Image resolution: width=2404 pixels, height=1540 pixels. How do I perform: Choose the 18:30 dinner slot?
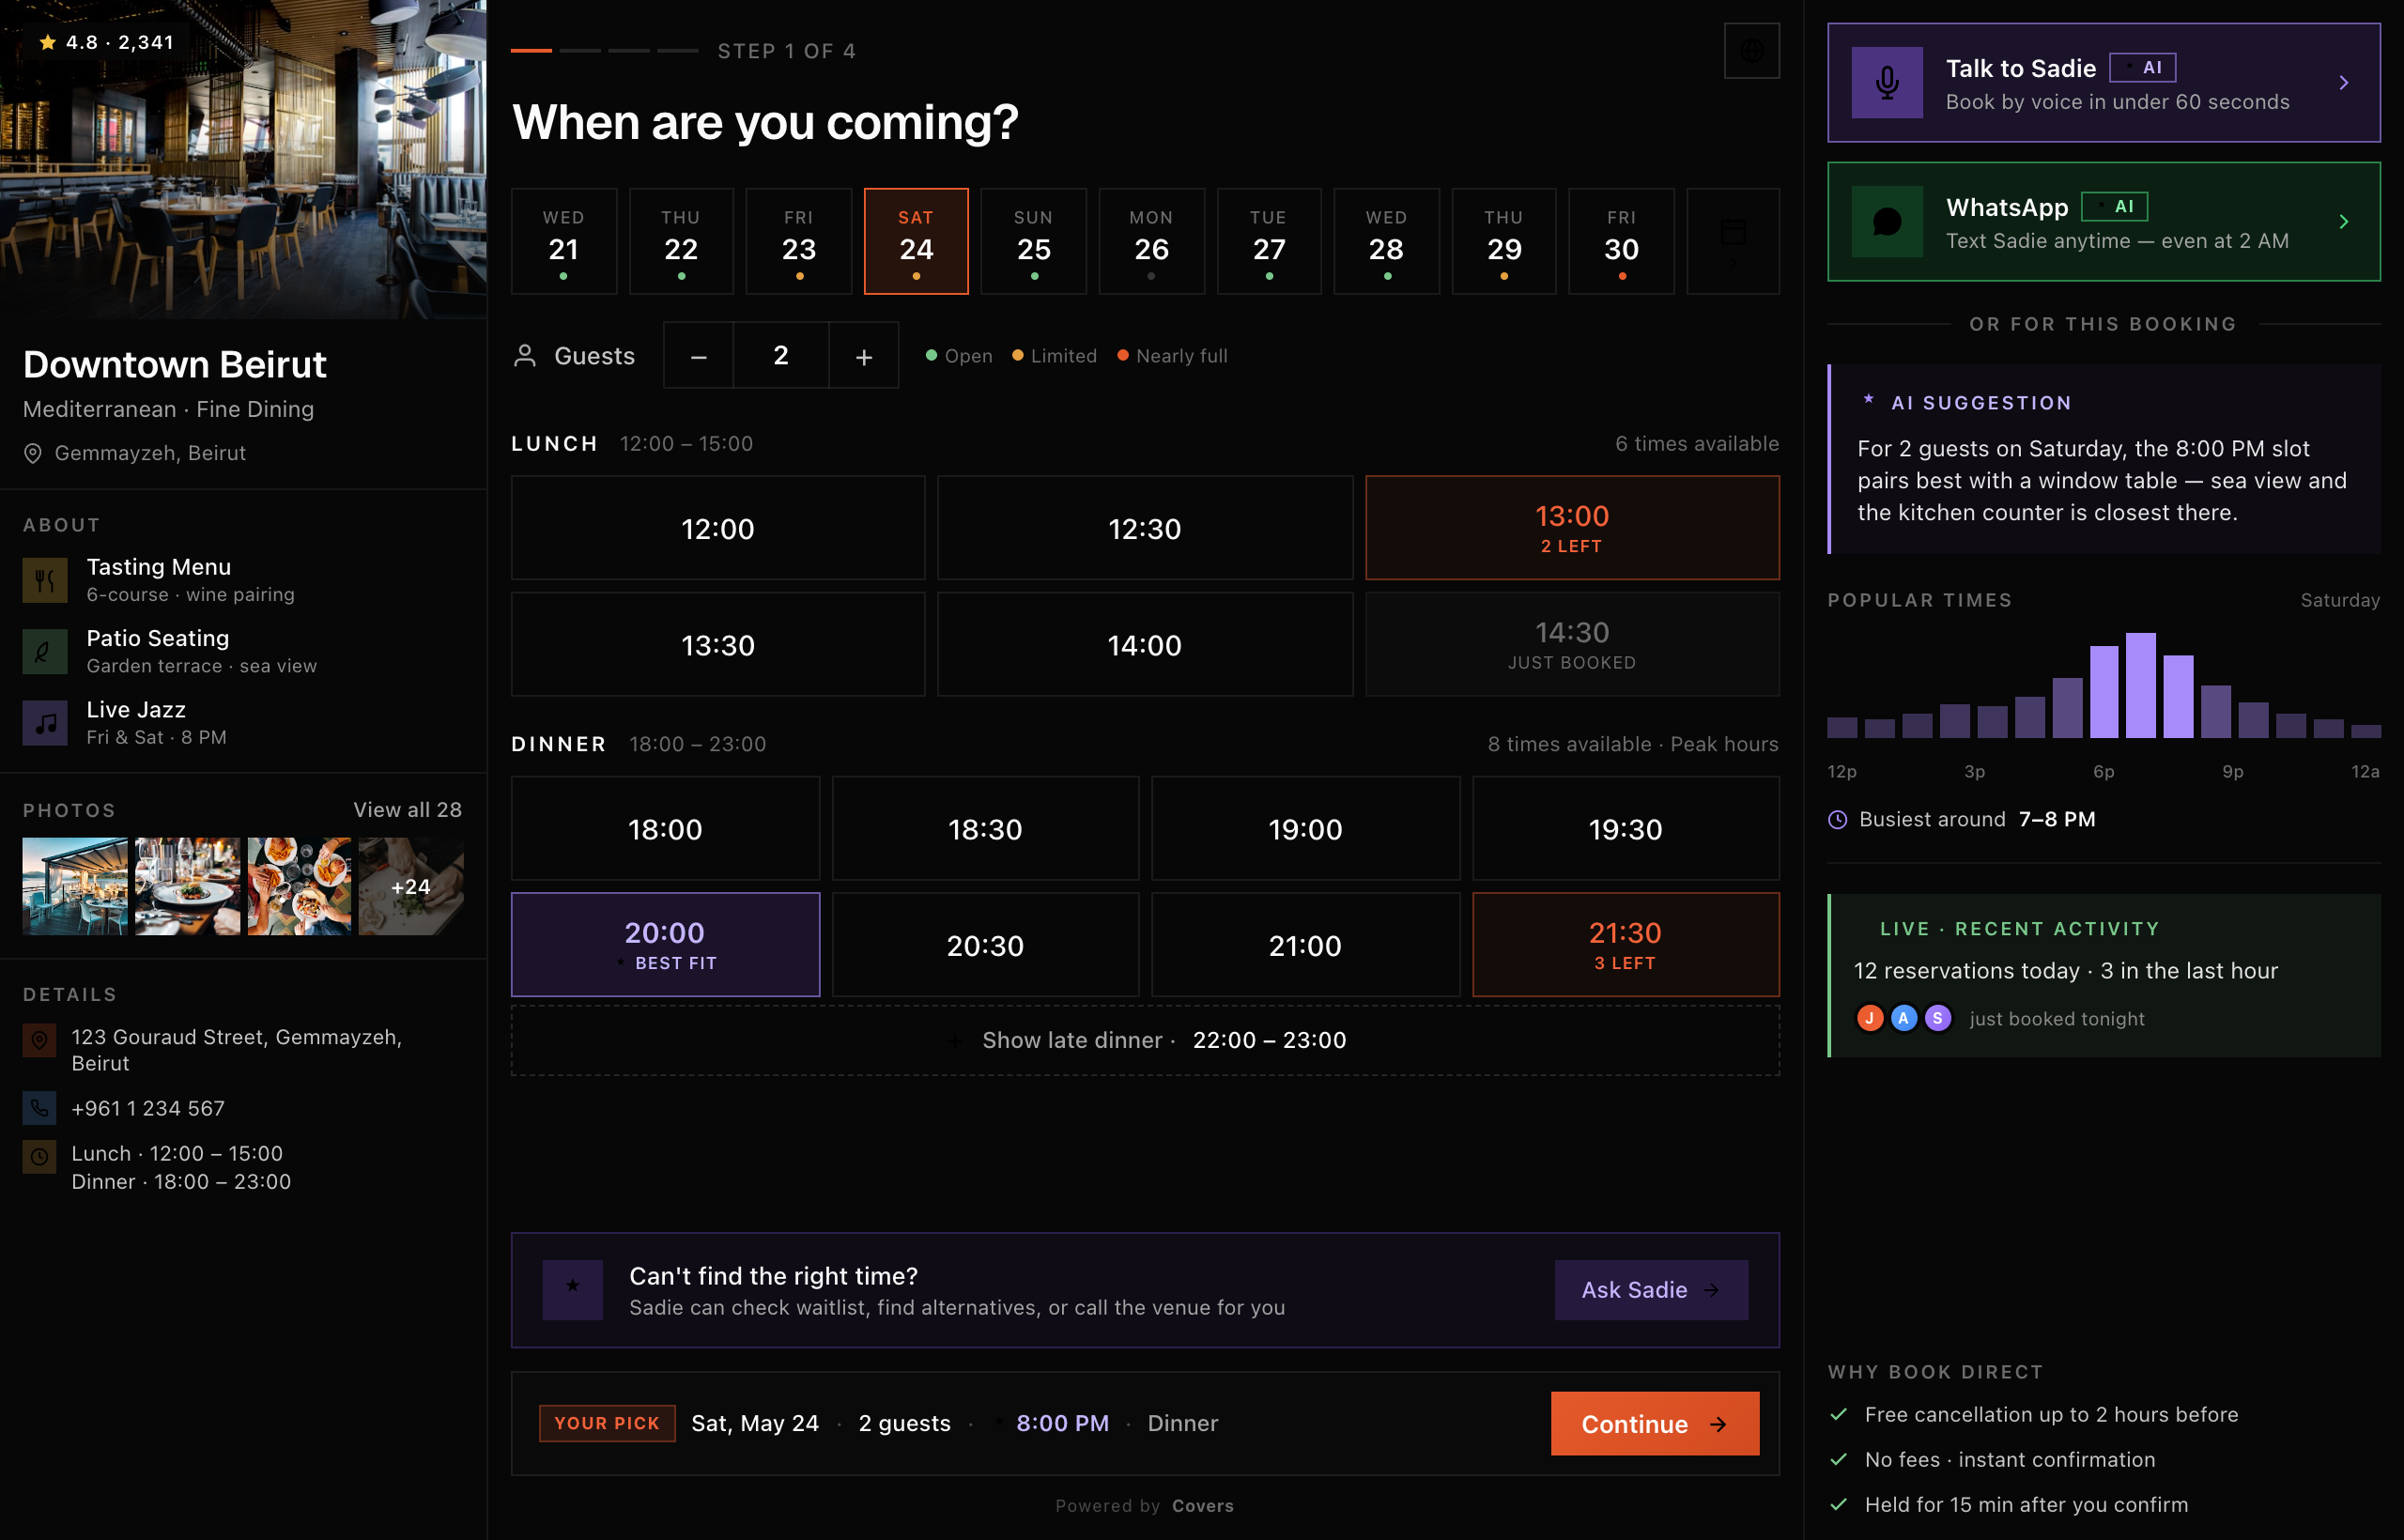(985, 829)
